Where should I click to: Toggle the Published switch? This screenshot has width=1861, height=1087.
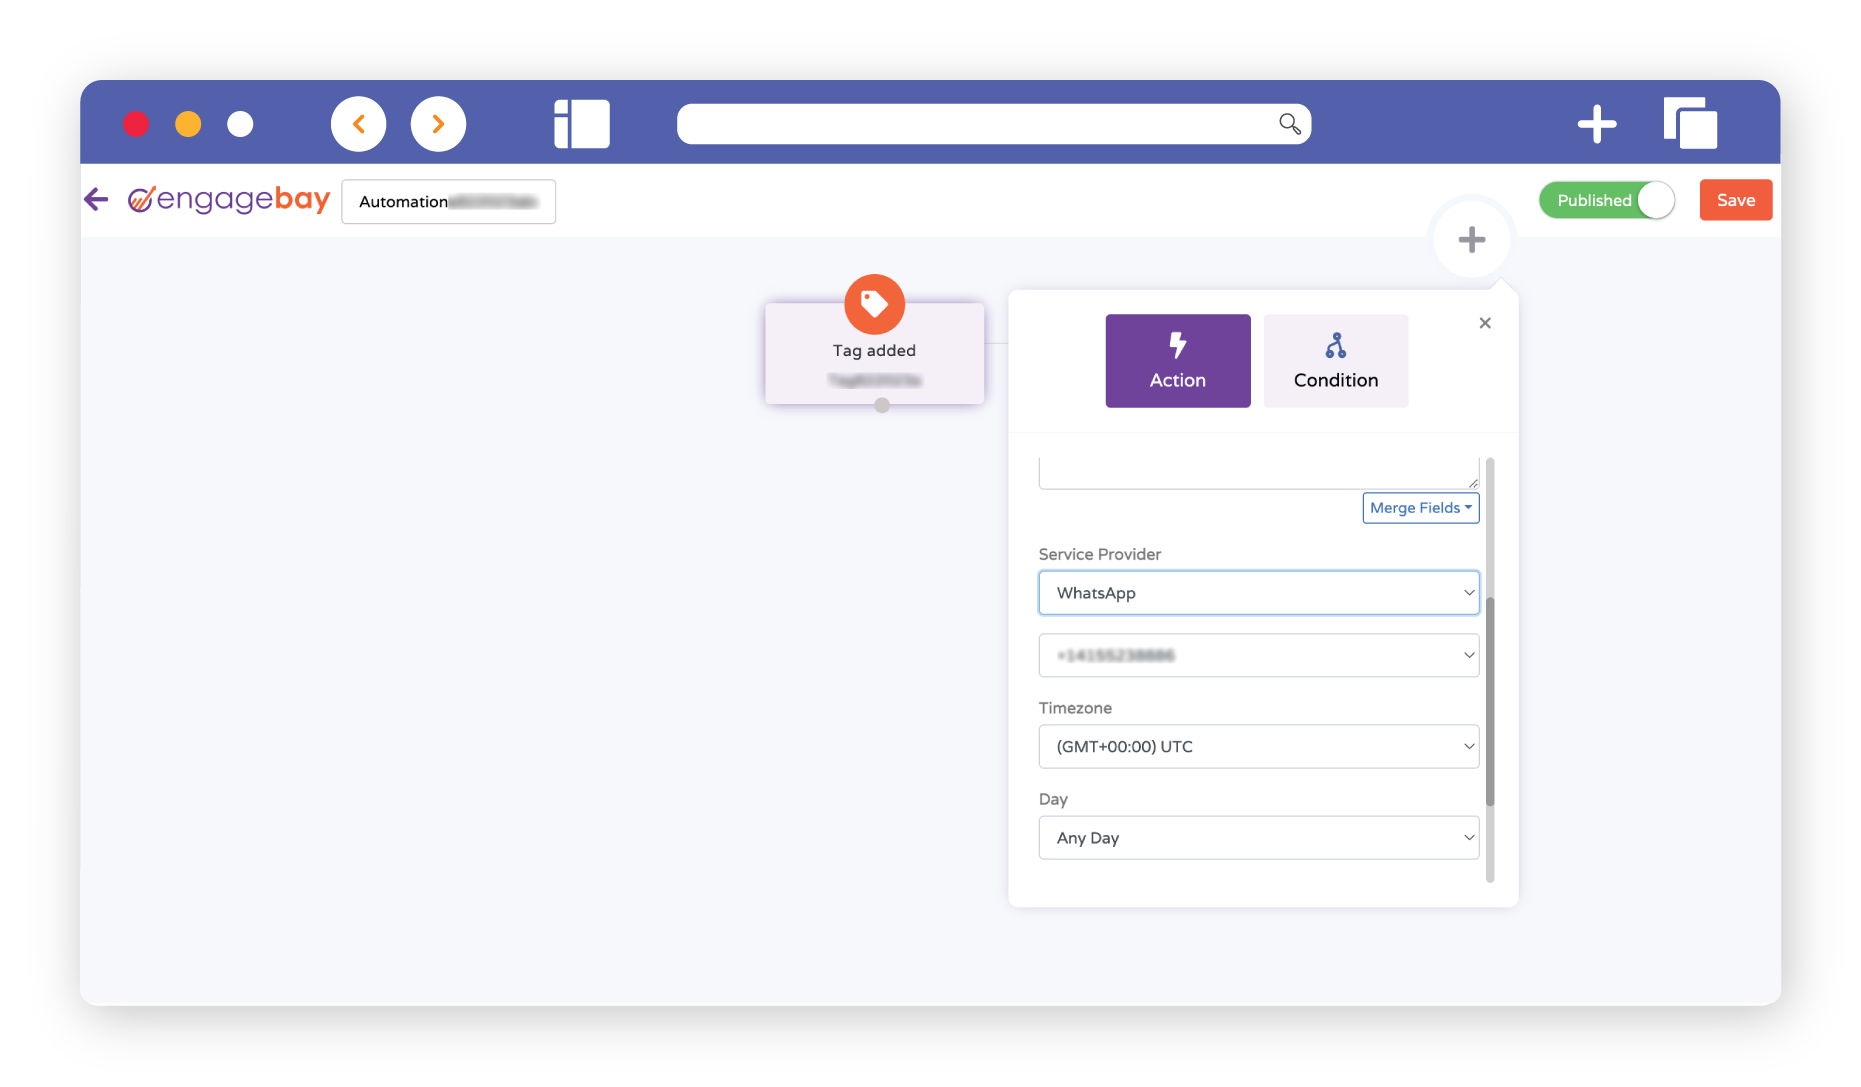[1606, 200]
